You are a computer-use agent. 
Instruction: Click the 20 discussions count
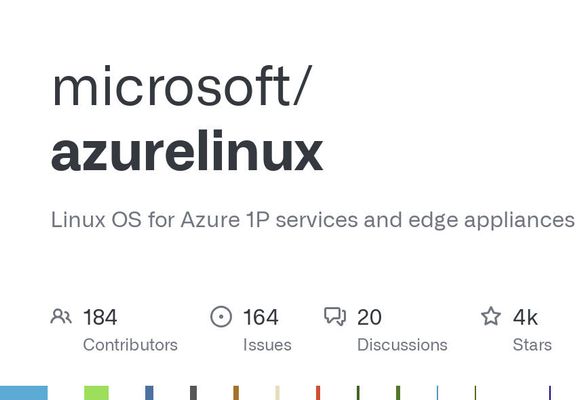coord(369,317)
